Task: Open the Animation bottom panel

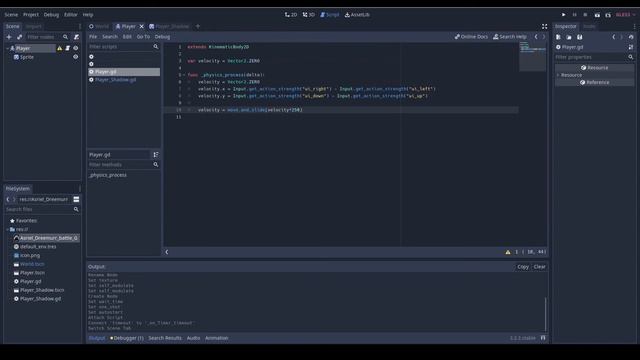Action: pyautogui.click(x=216, y=338)
